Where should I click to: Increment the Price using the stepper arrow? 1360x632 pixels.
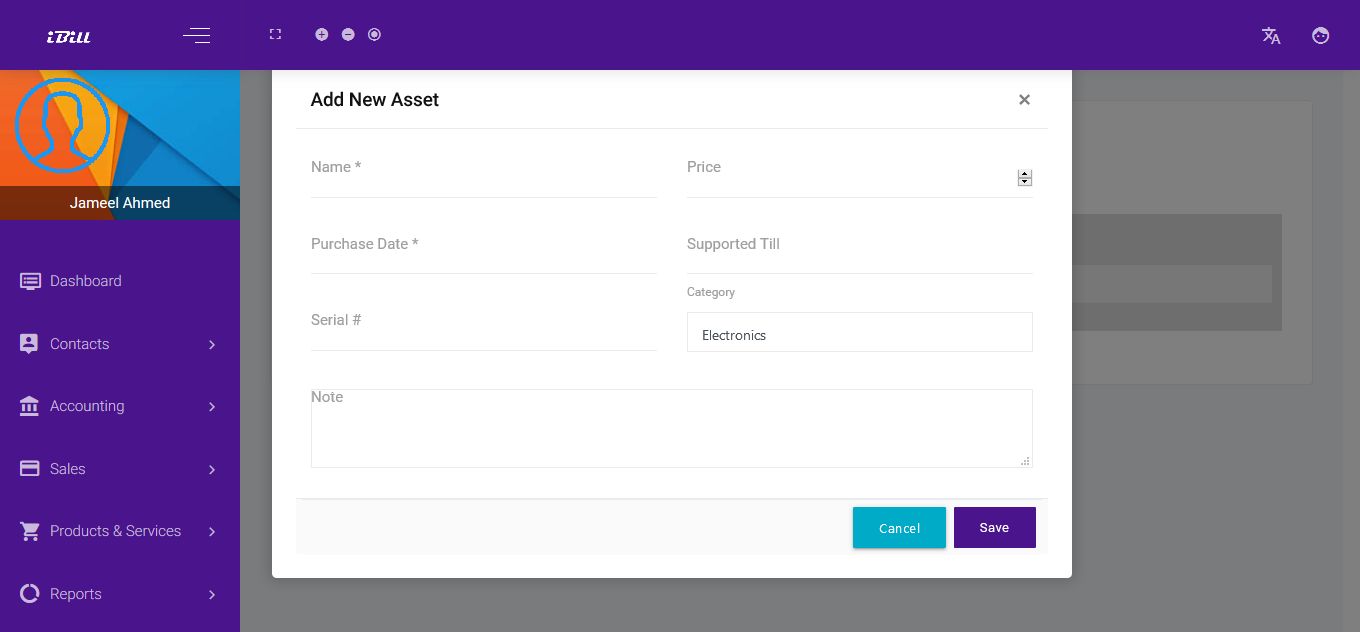pyautogui.click(x=1024, y=174)
